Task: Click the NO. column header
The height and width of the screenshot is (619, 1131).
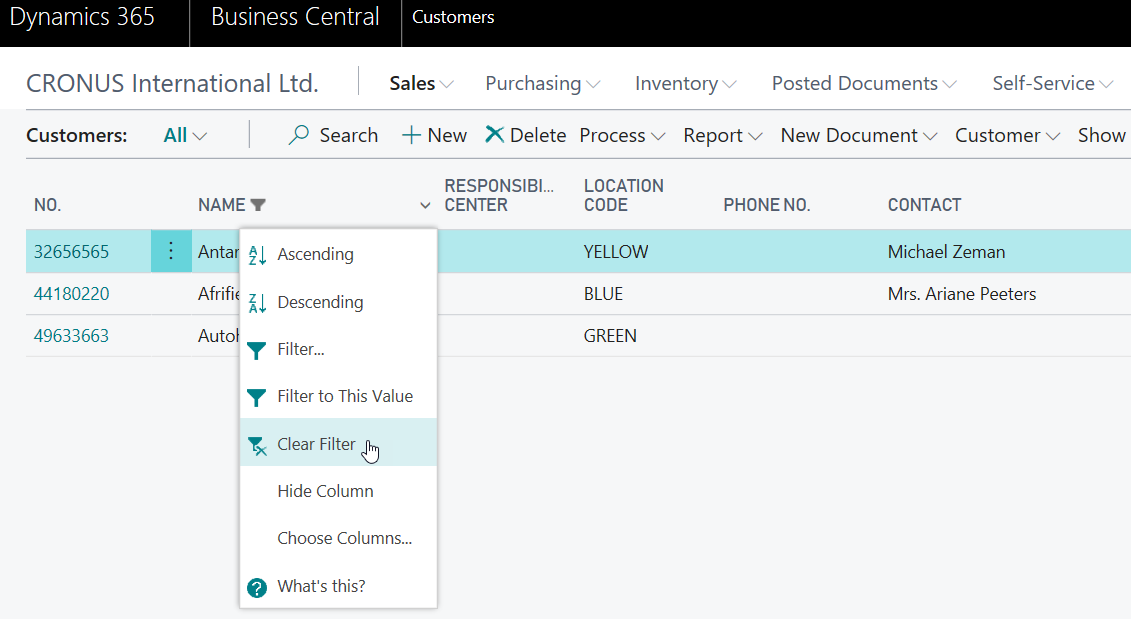Action: [48, 205]
